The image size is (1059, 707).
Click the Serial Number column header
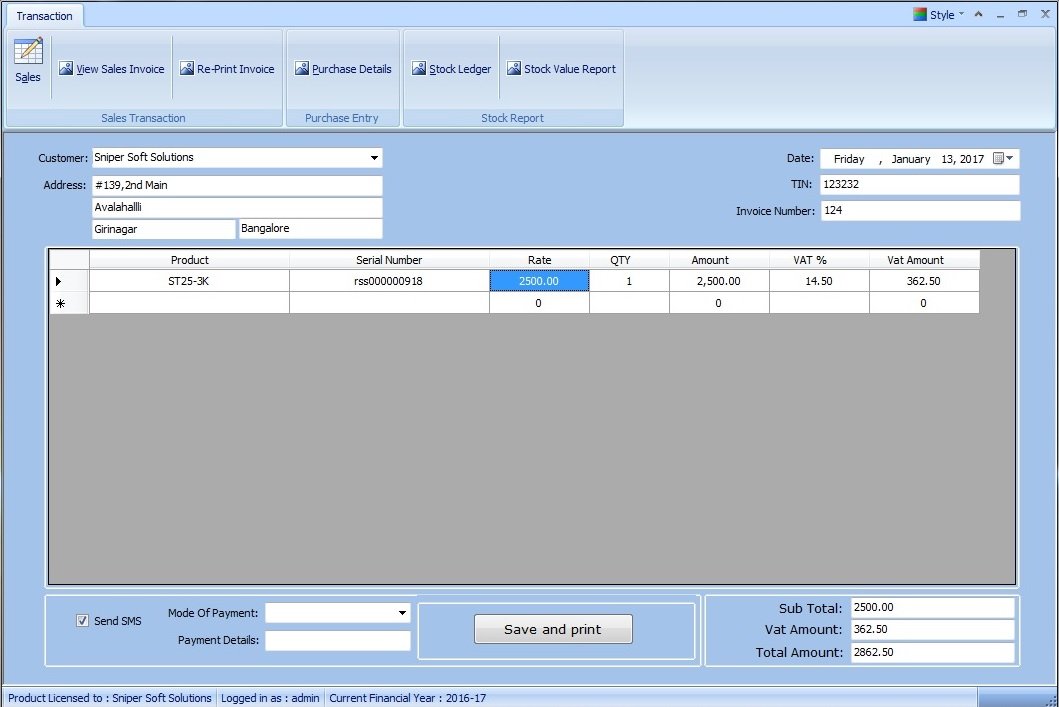pos(389,260)
